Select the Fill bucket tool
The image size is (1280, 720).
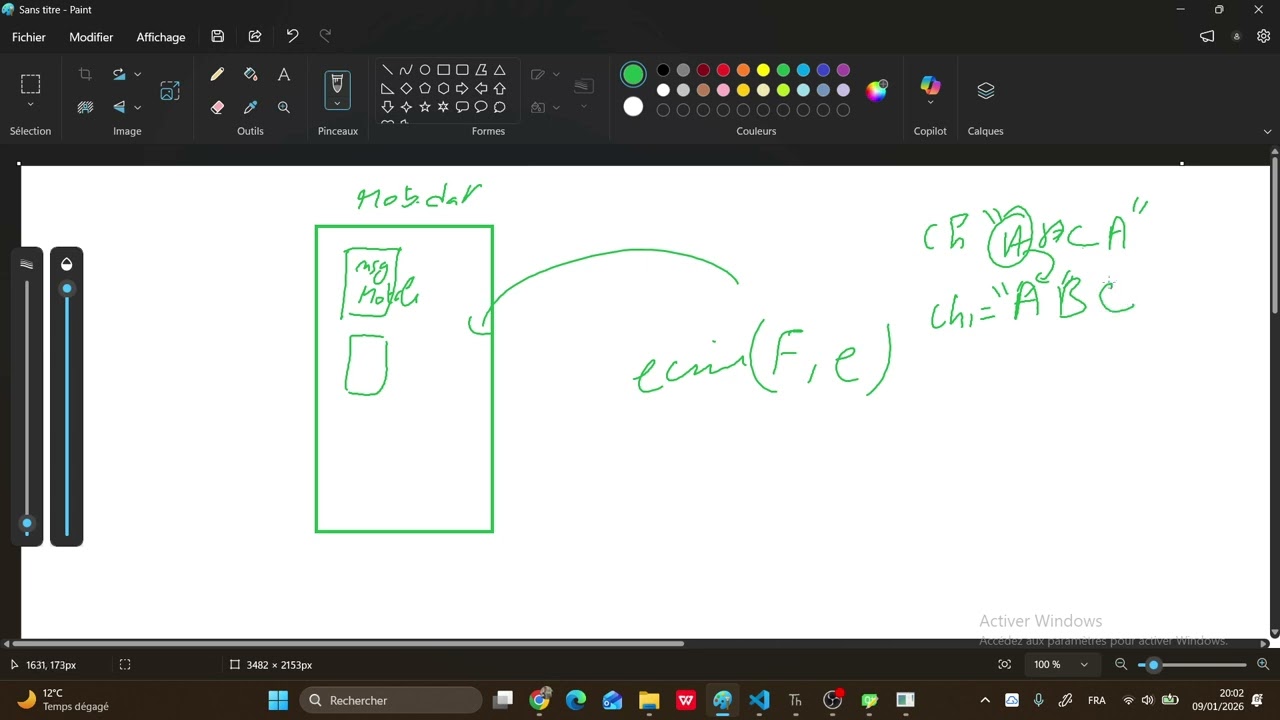(250, 74)
